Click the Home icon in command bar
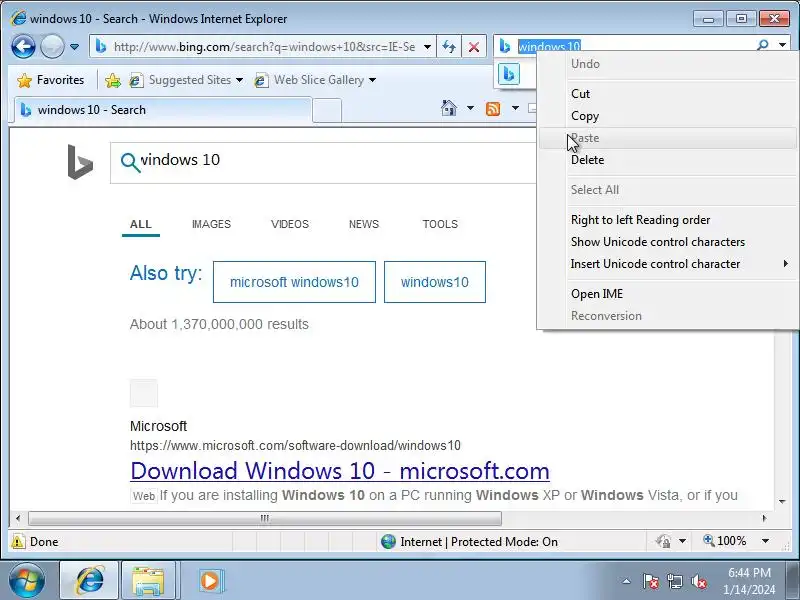This screenshot has width=800, height=600. coord(449,108)
